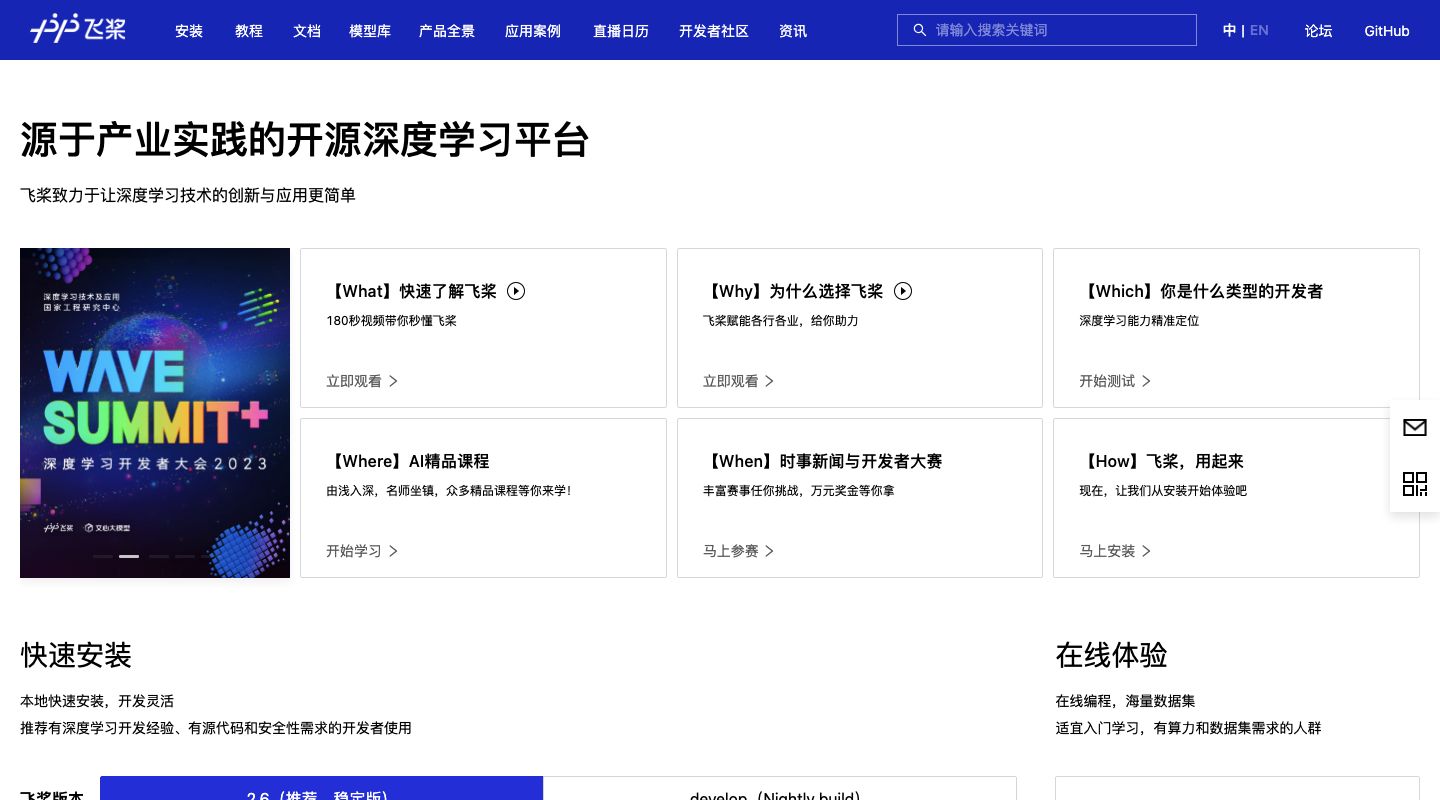This screenshot has width=1440, height=800.
Task: Click the WAVE SUMMIT+ banner image
Action: [x=155, y=413]
